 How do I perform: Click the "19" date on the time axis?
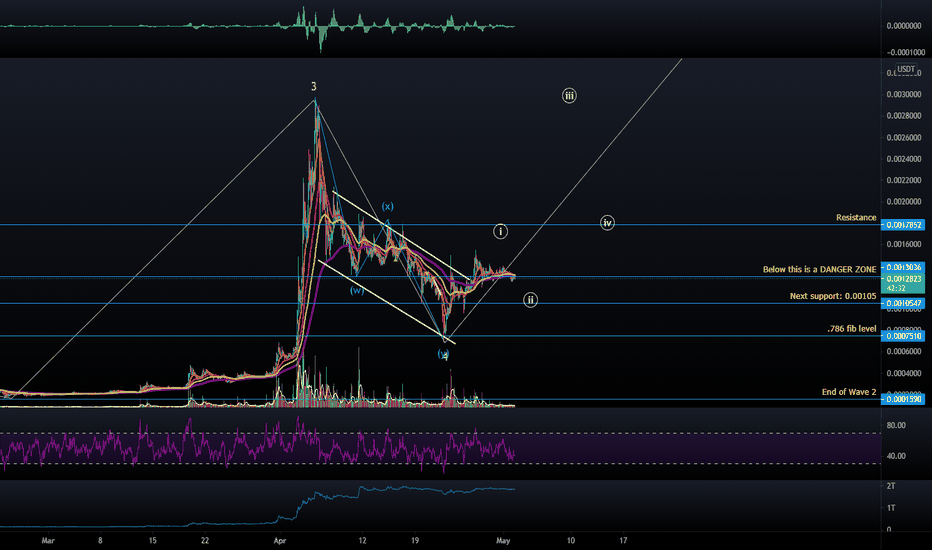[x=415, y=540]
